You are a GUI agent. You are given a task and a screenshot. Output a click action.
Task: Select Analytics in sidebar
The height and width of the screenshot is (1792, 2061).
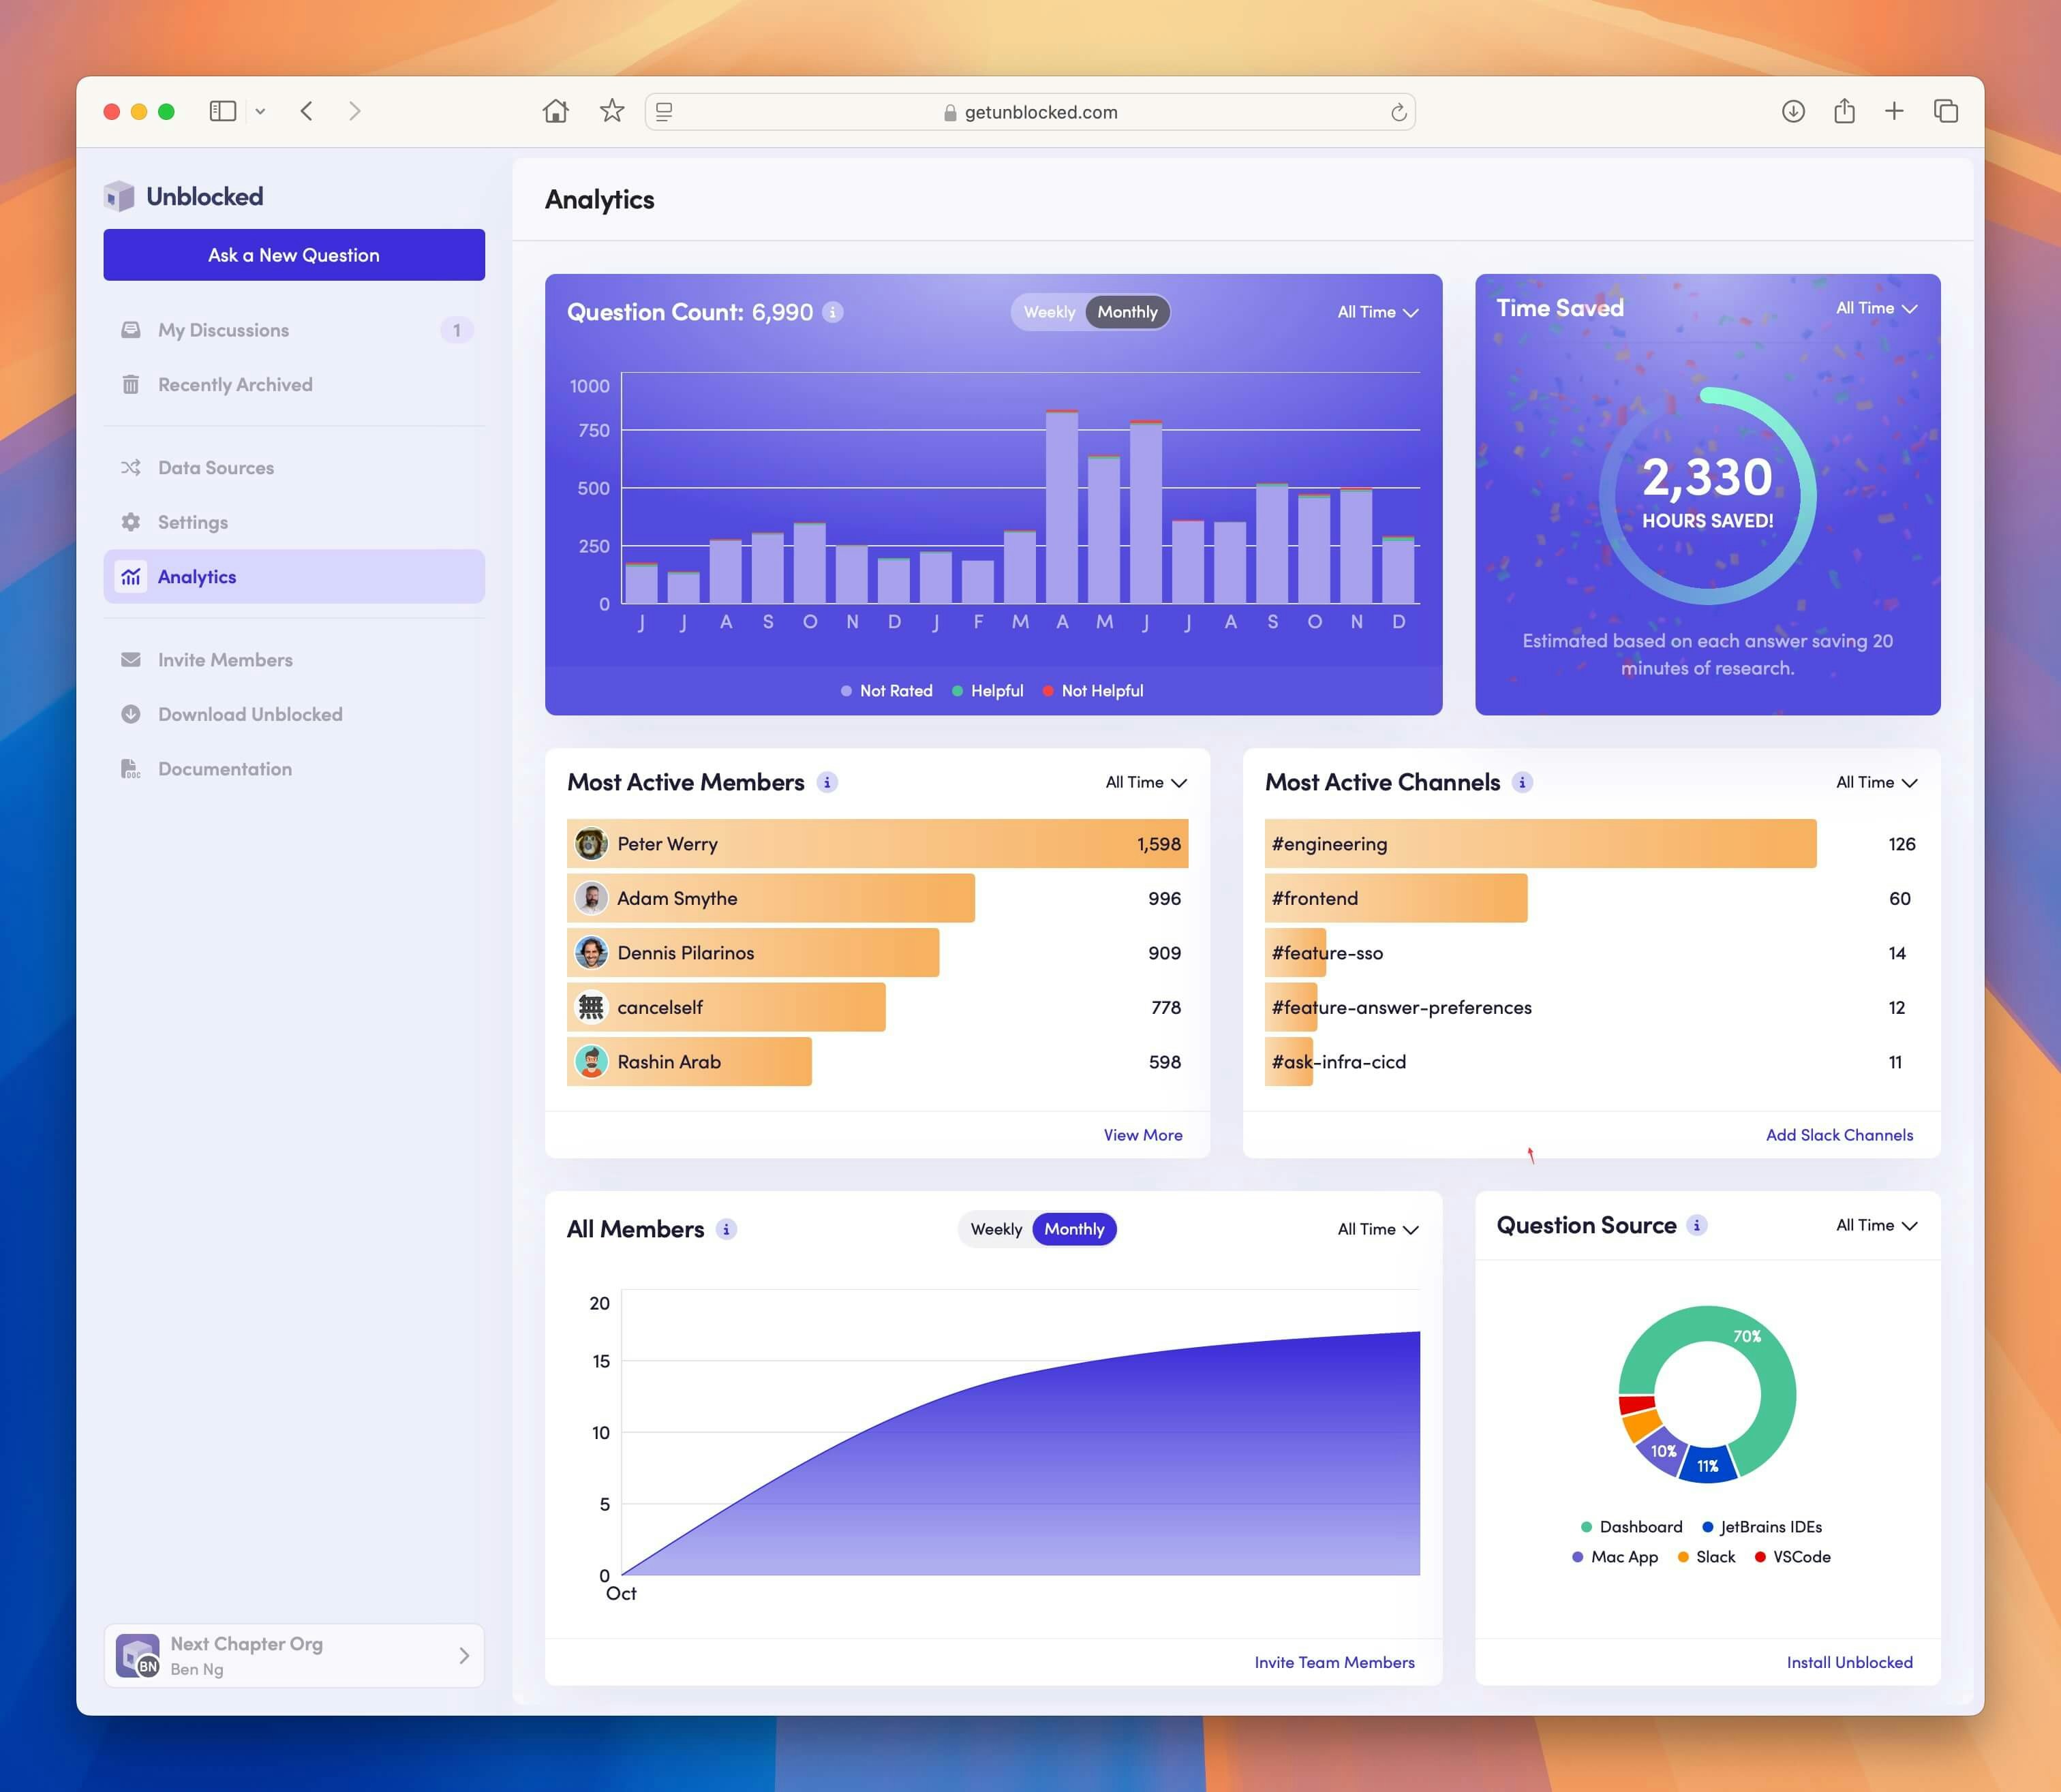294,577
